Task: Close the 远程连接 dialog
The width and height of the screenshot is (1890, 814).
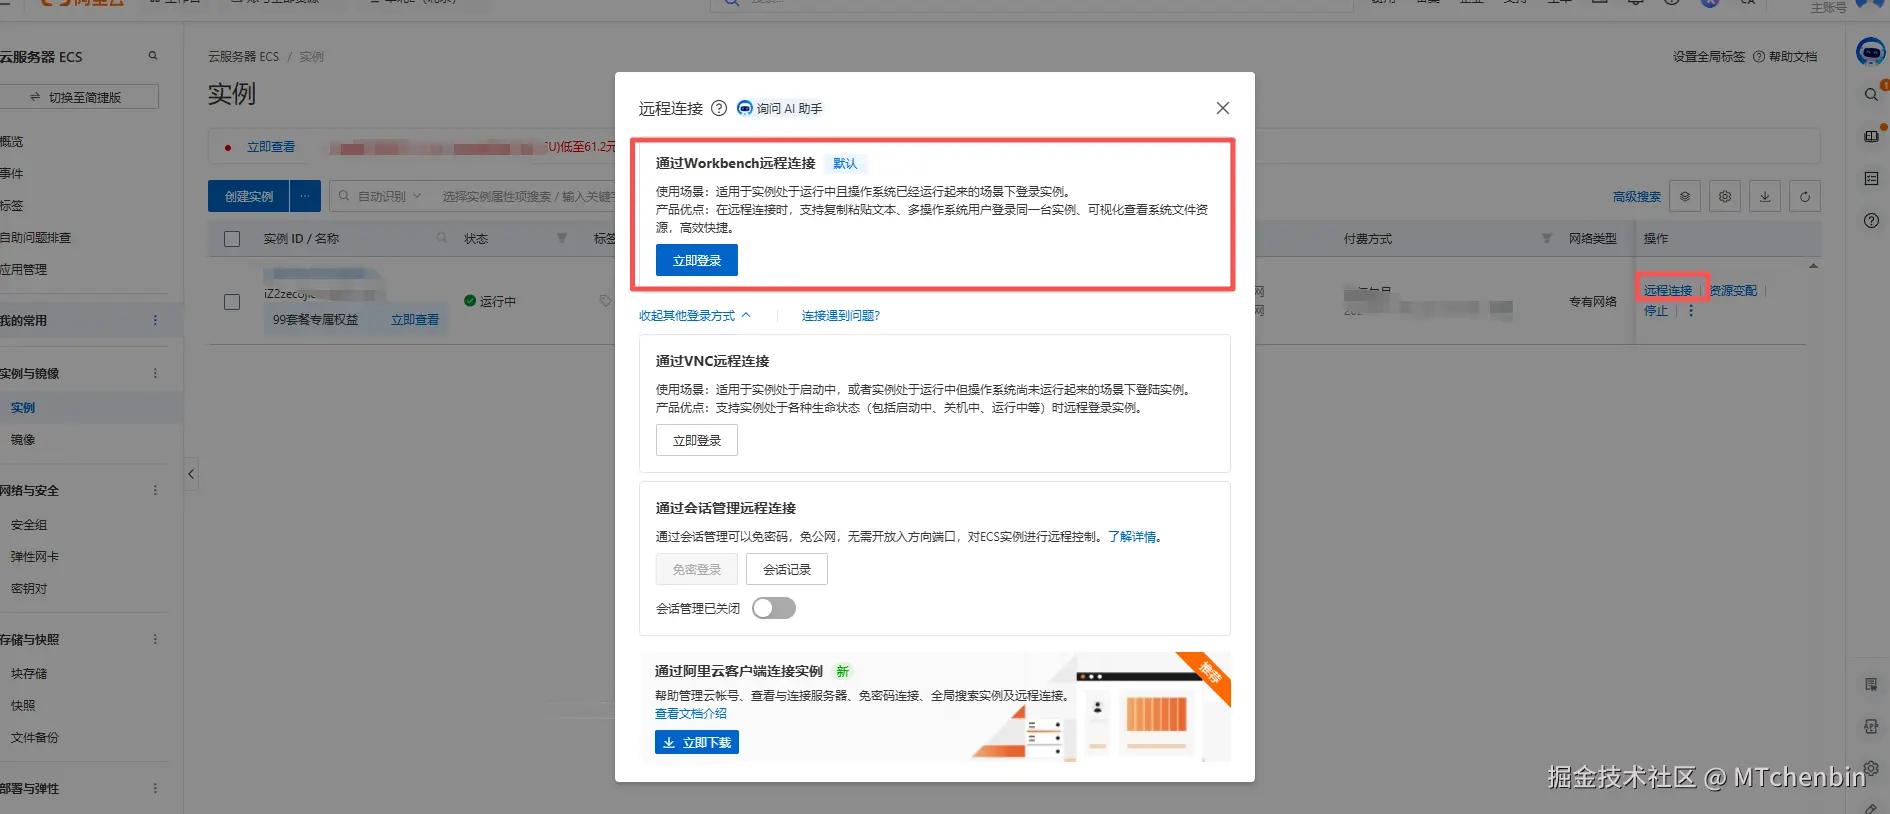Action: click(x=1222, y=108)
